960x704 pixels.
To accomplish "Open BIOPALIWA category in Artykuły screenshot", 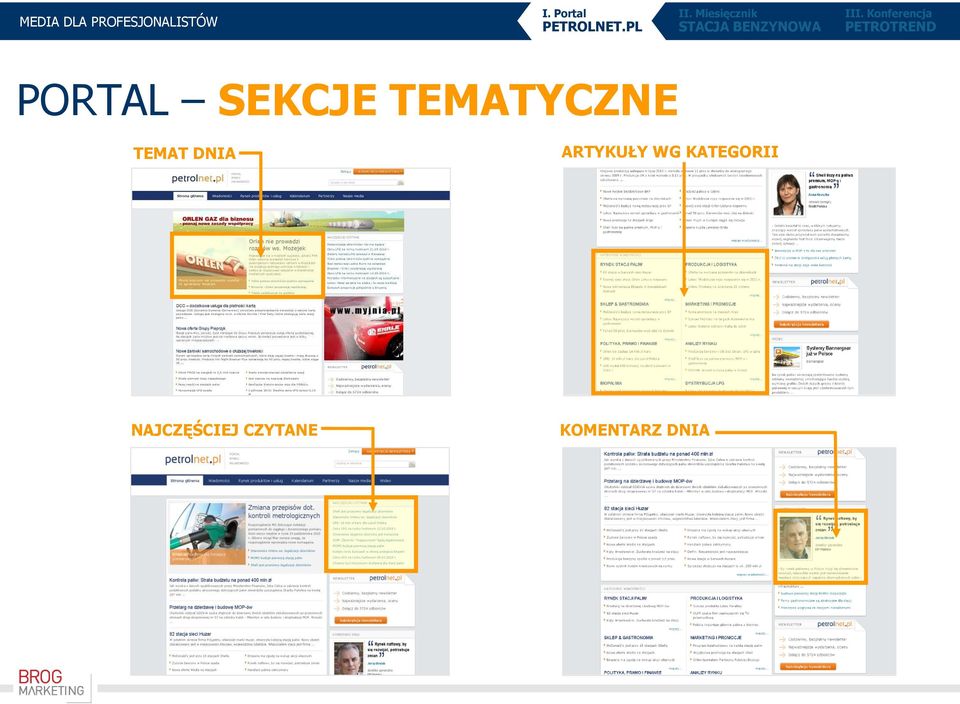I will coord(611,383).
